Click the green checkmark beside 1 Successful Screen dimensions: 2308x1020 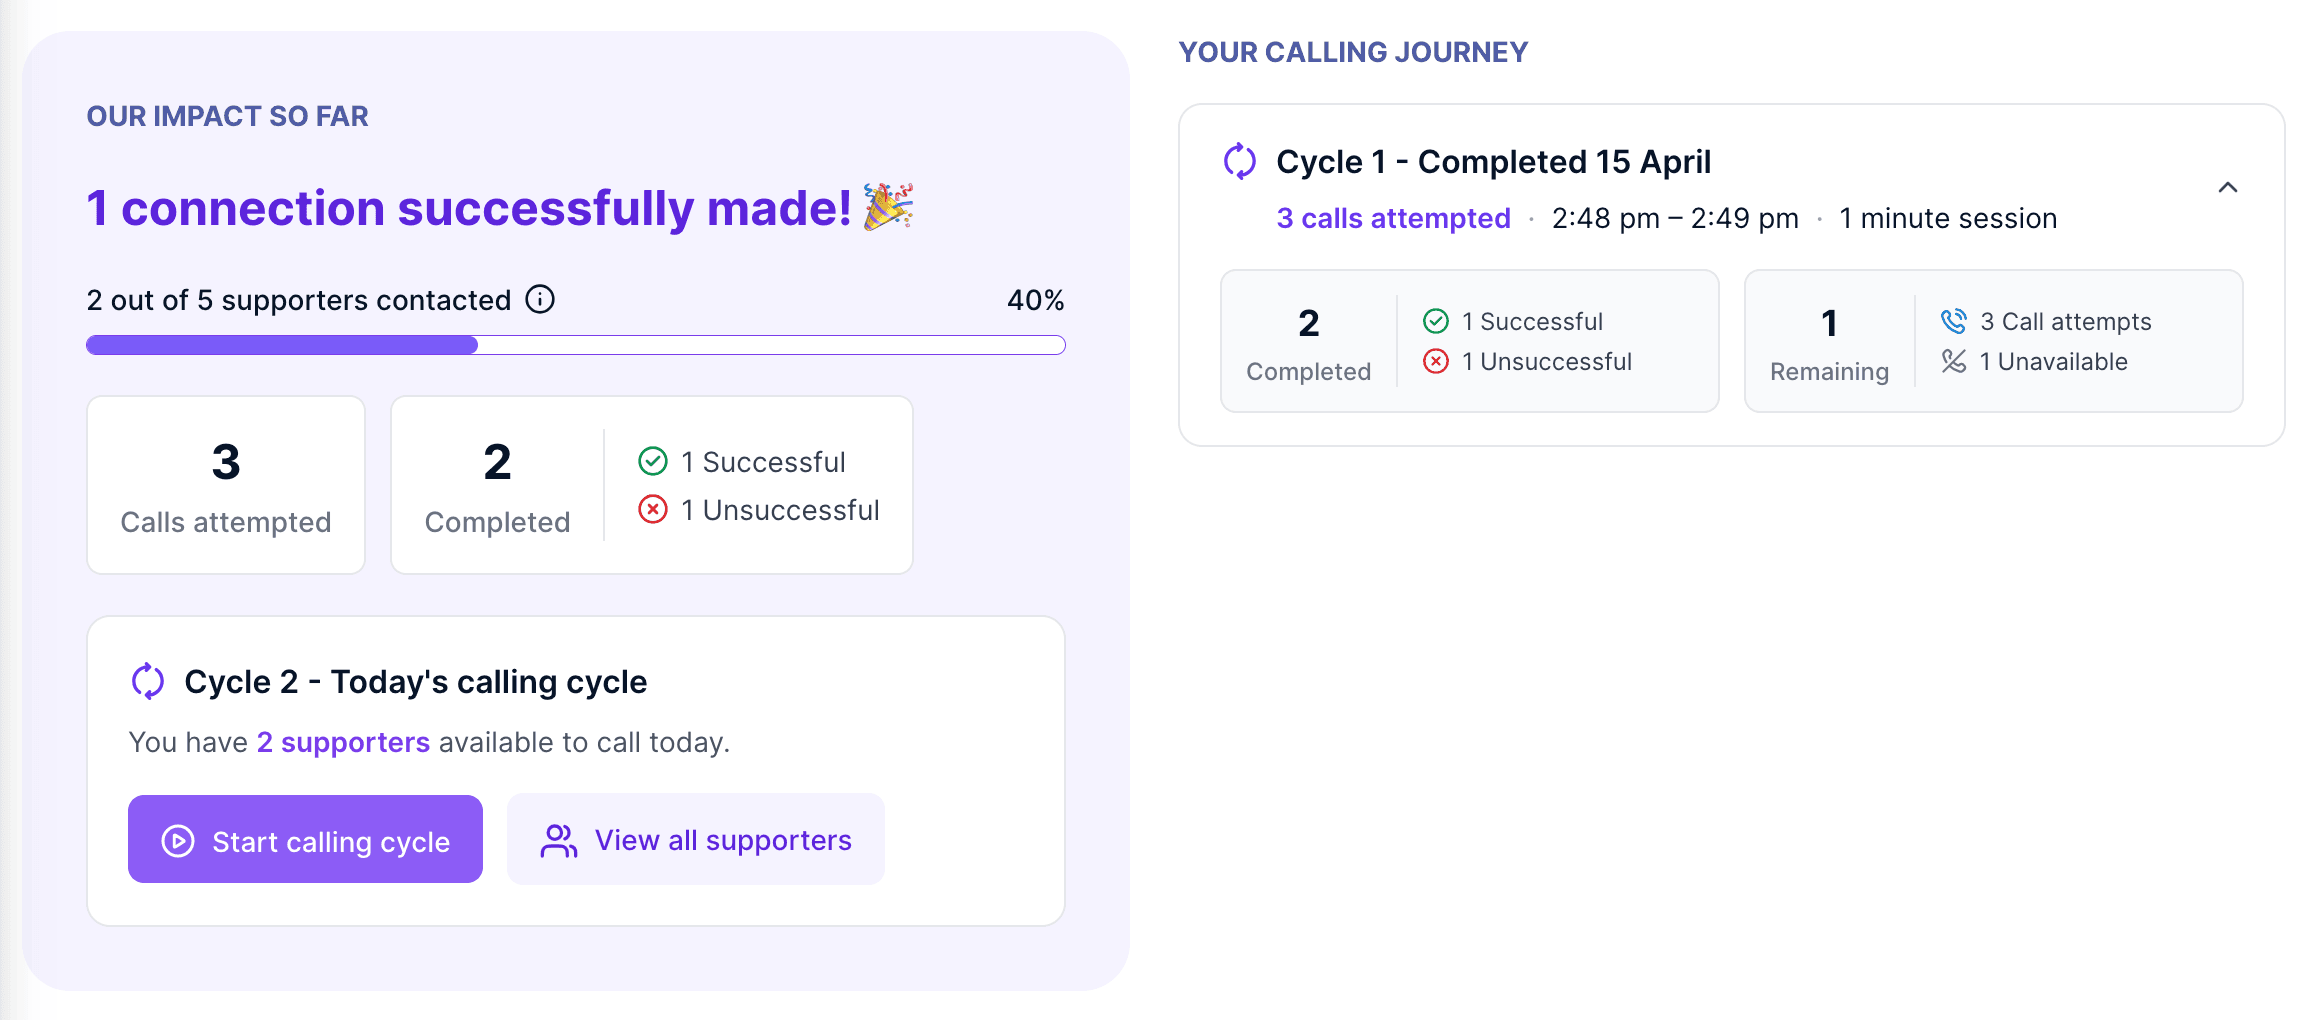(x=653, y=461)
